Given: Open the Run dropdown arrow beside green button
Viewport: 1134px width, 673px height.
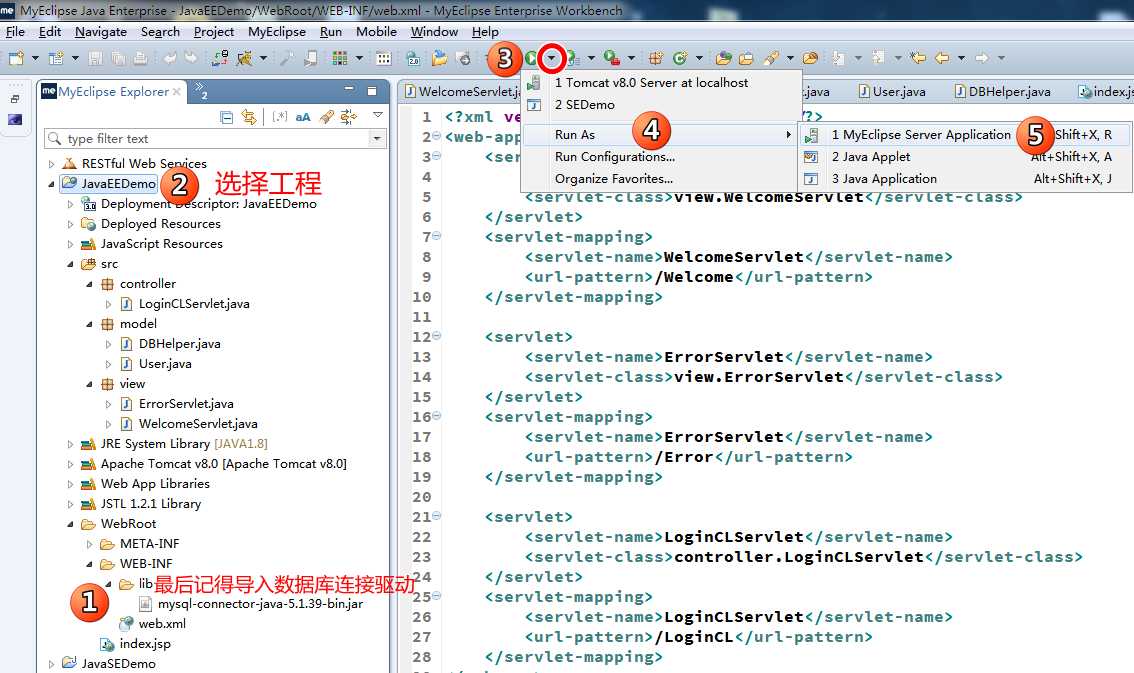Looking at the screenshot, I should [552, 58].
